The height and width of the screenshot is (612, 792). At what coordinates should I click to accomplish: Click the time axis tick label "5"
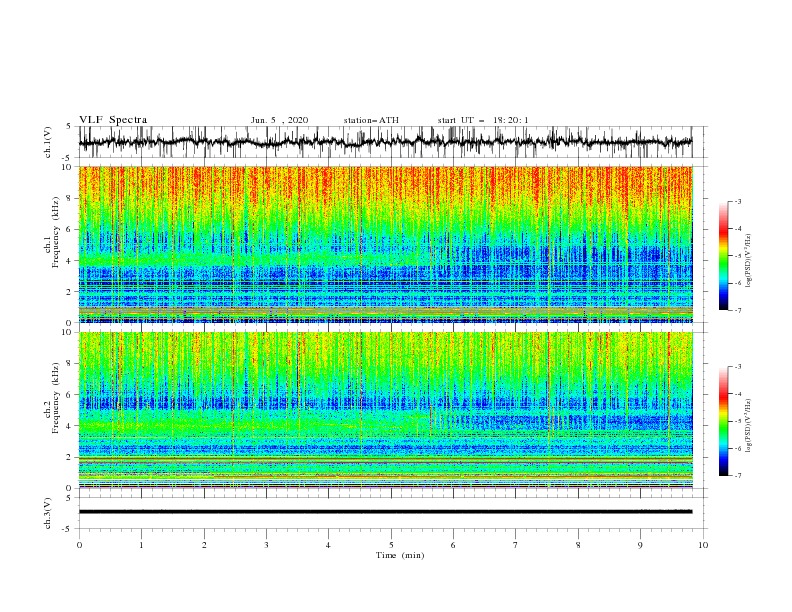(391, 545)
